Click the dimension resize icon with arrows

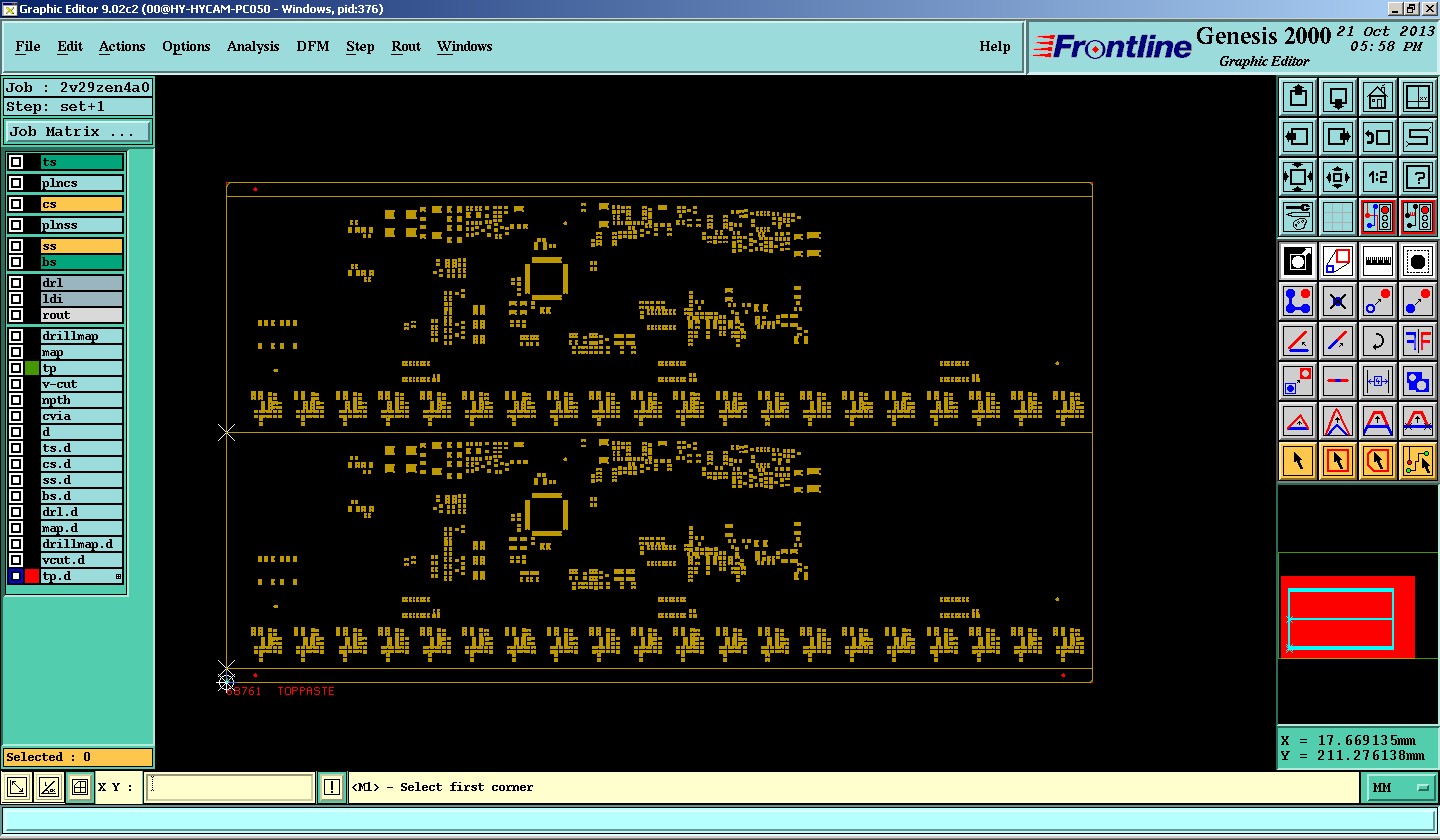tap(1378, 381)
